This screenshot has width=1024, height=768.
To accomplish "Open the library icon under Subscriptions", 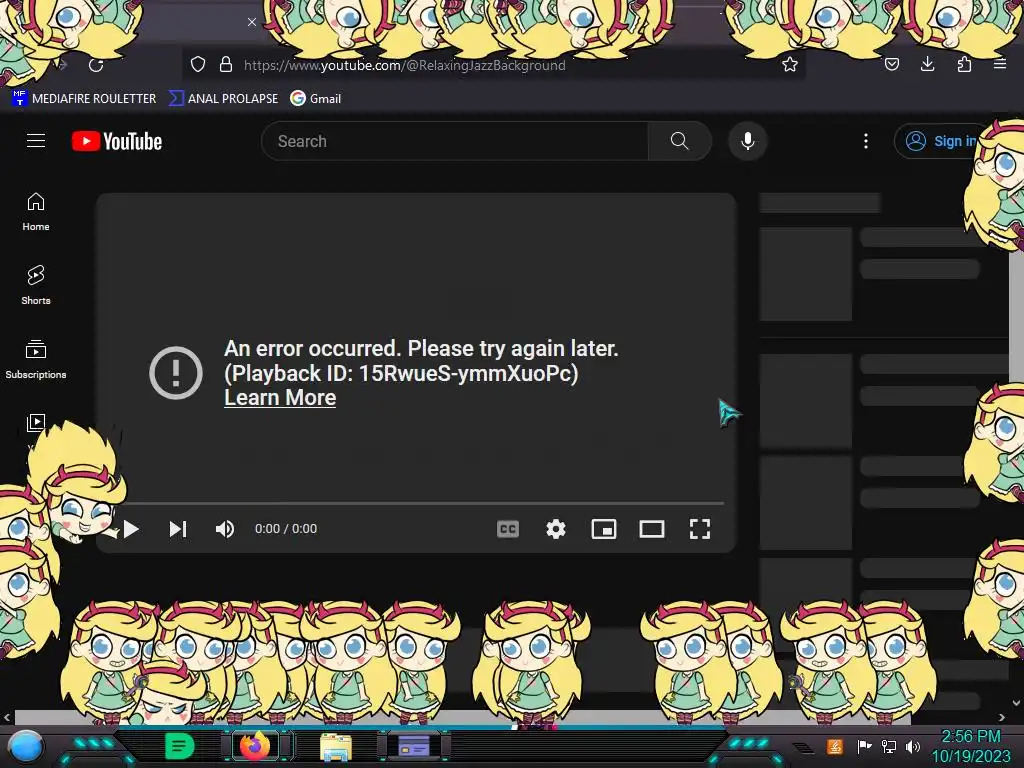I will click(36, 423).
